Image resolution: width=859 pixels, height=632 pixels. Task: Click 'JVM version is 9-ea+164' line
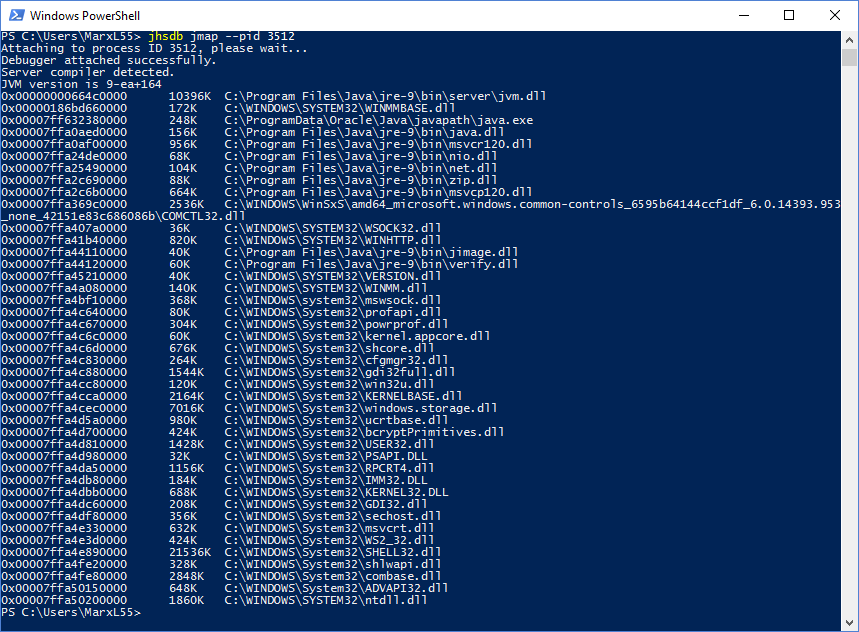pyautogui.click(x=81, y=84)
